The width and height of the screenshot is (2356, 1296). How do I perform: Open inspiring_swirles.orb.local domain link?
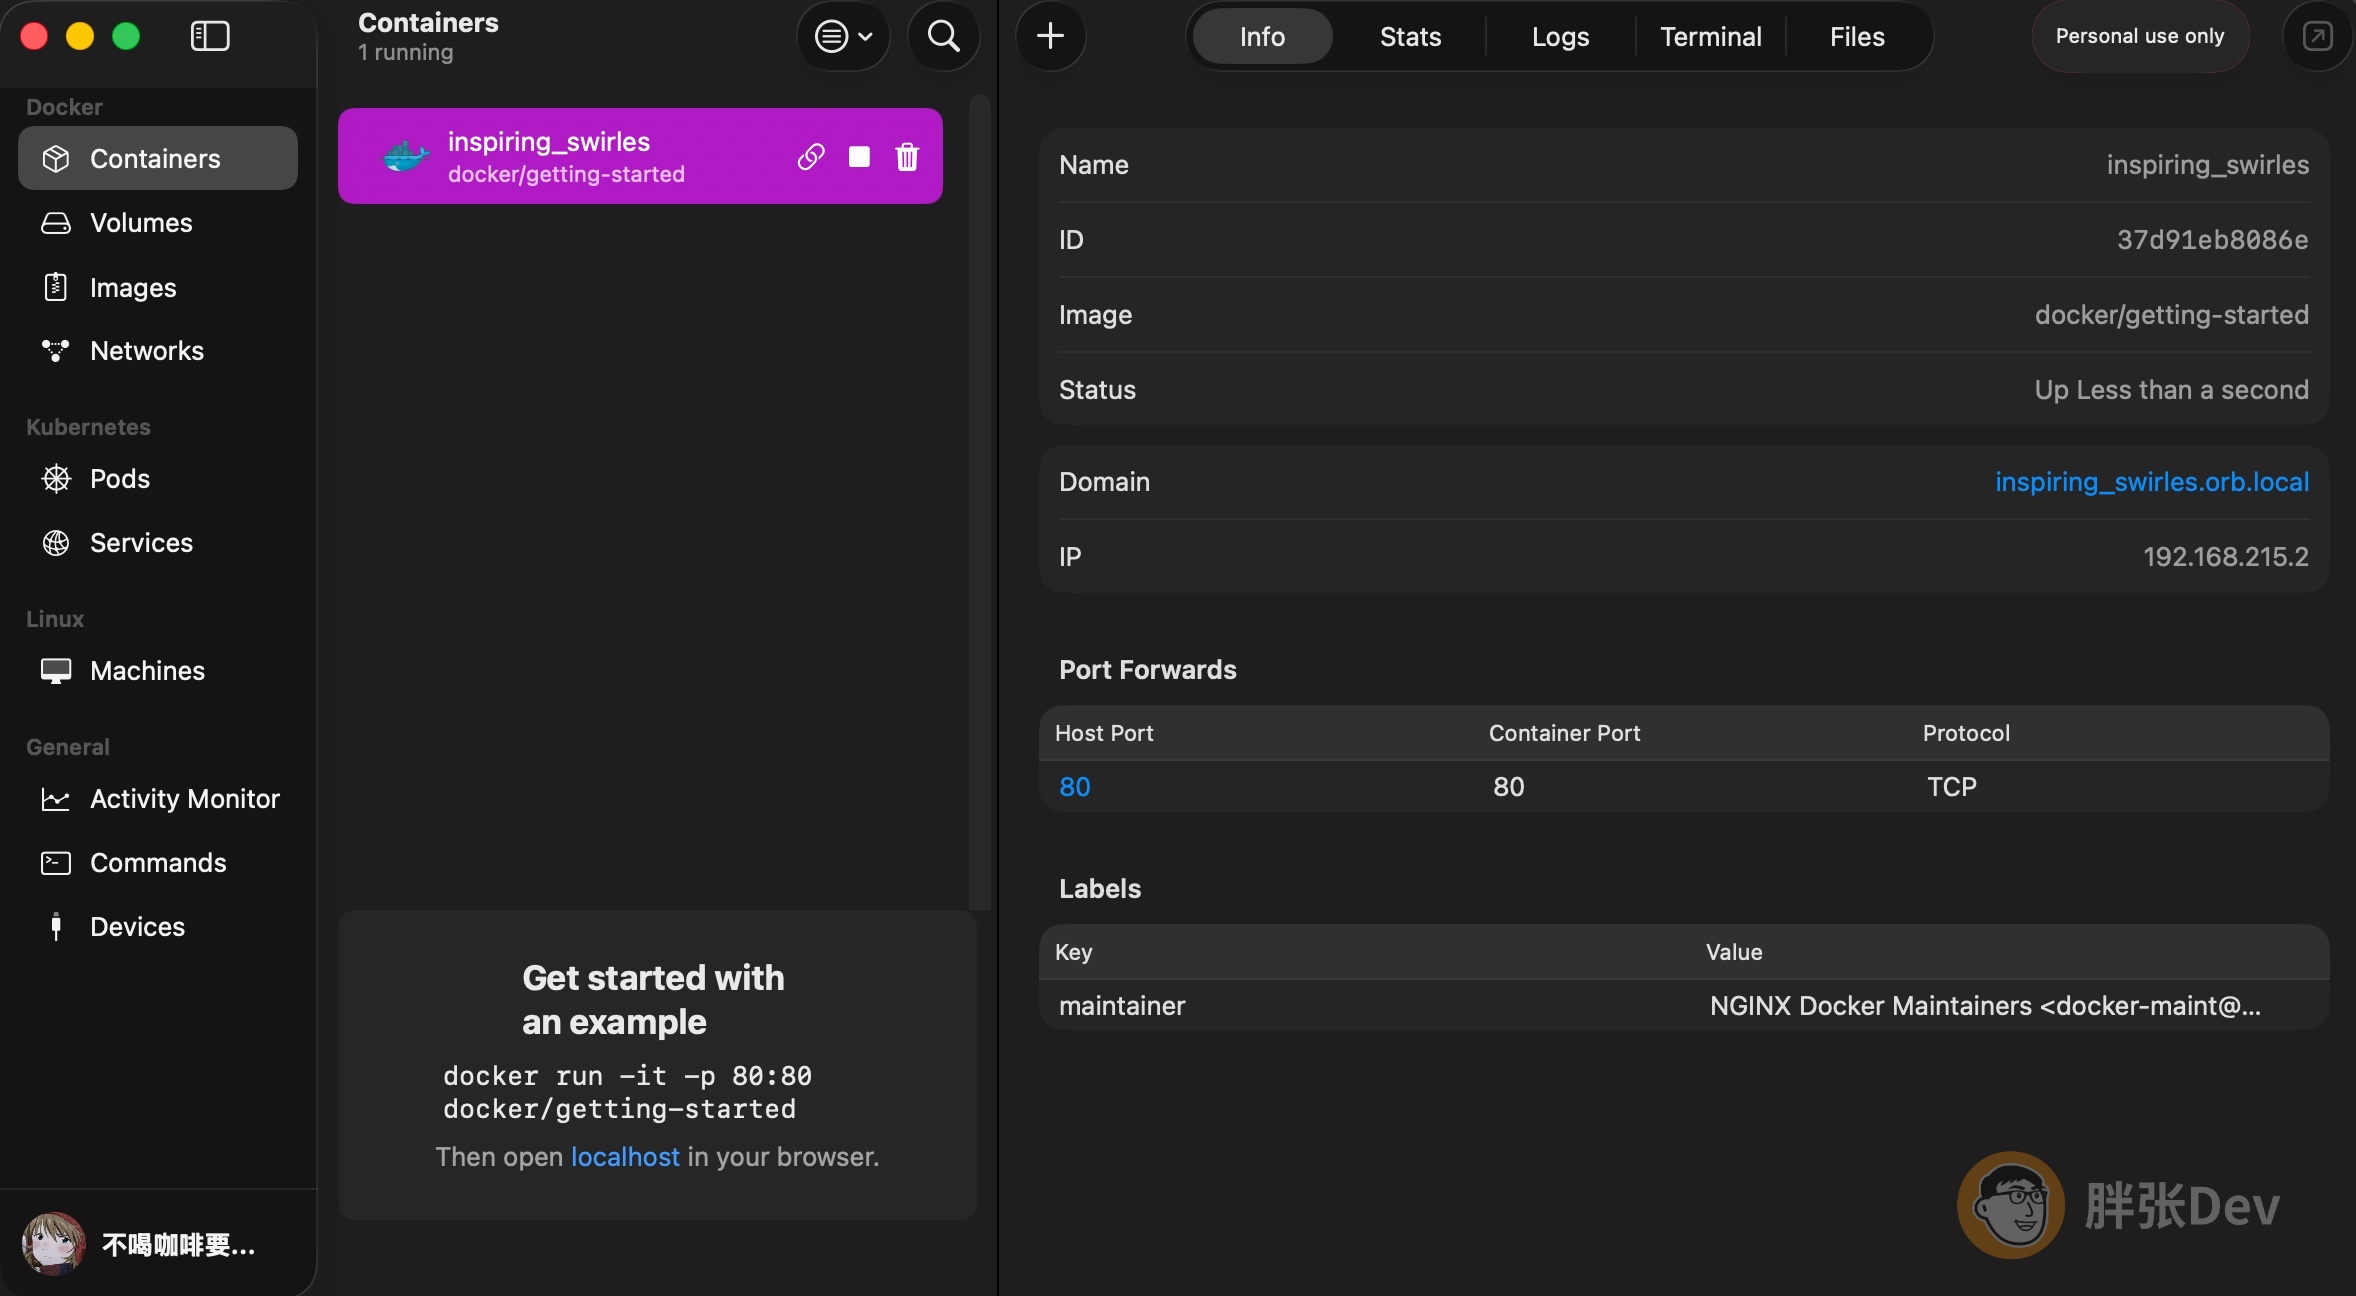[2152, 482]
